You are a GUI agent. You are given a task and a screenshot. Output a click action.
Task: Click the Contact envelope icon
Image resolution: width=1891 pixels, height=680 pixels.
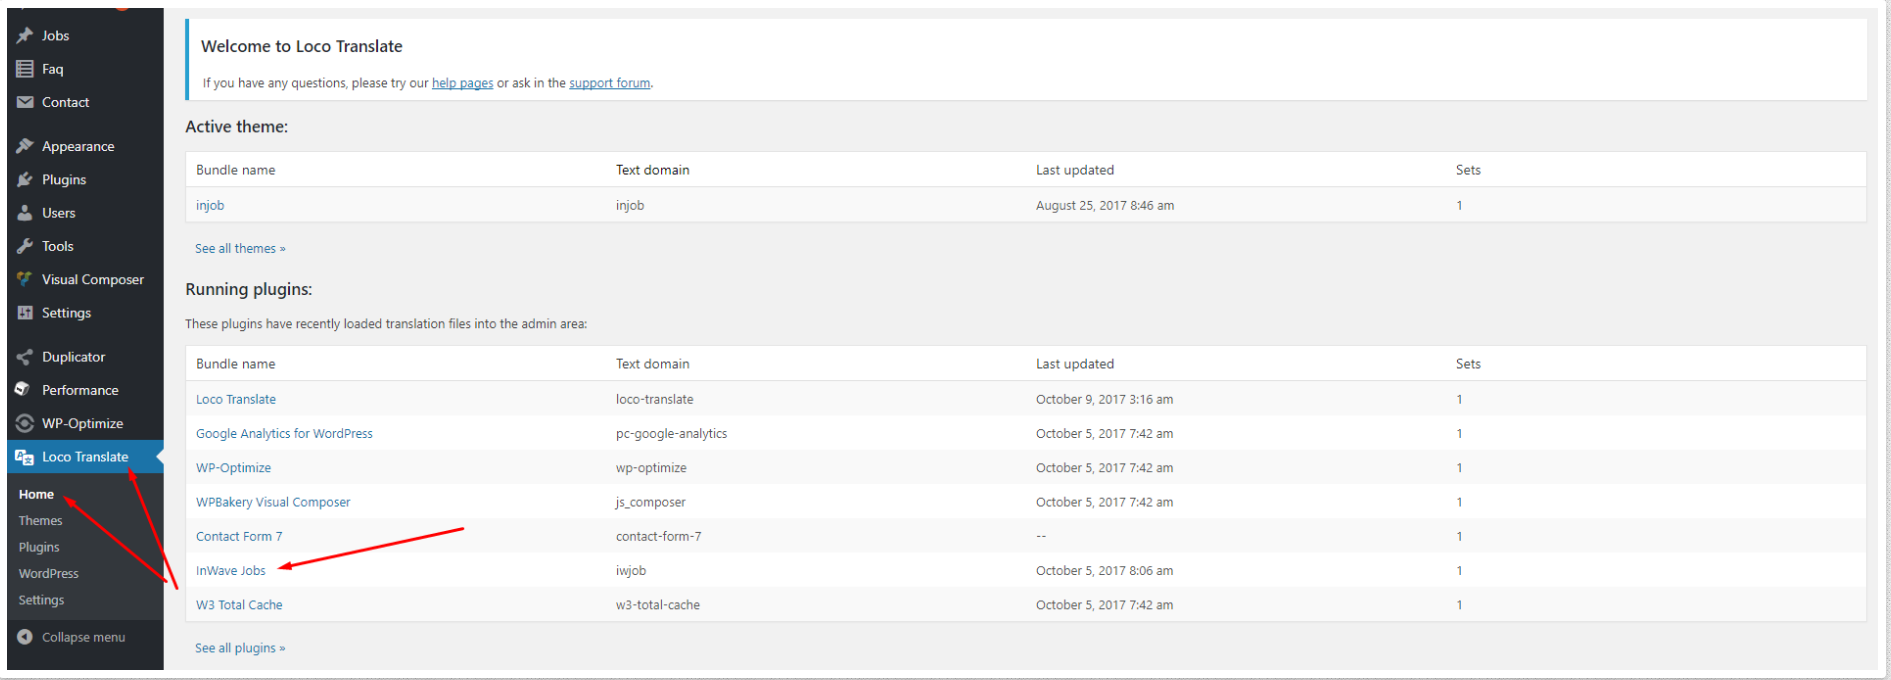[x=25, y=102]
